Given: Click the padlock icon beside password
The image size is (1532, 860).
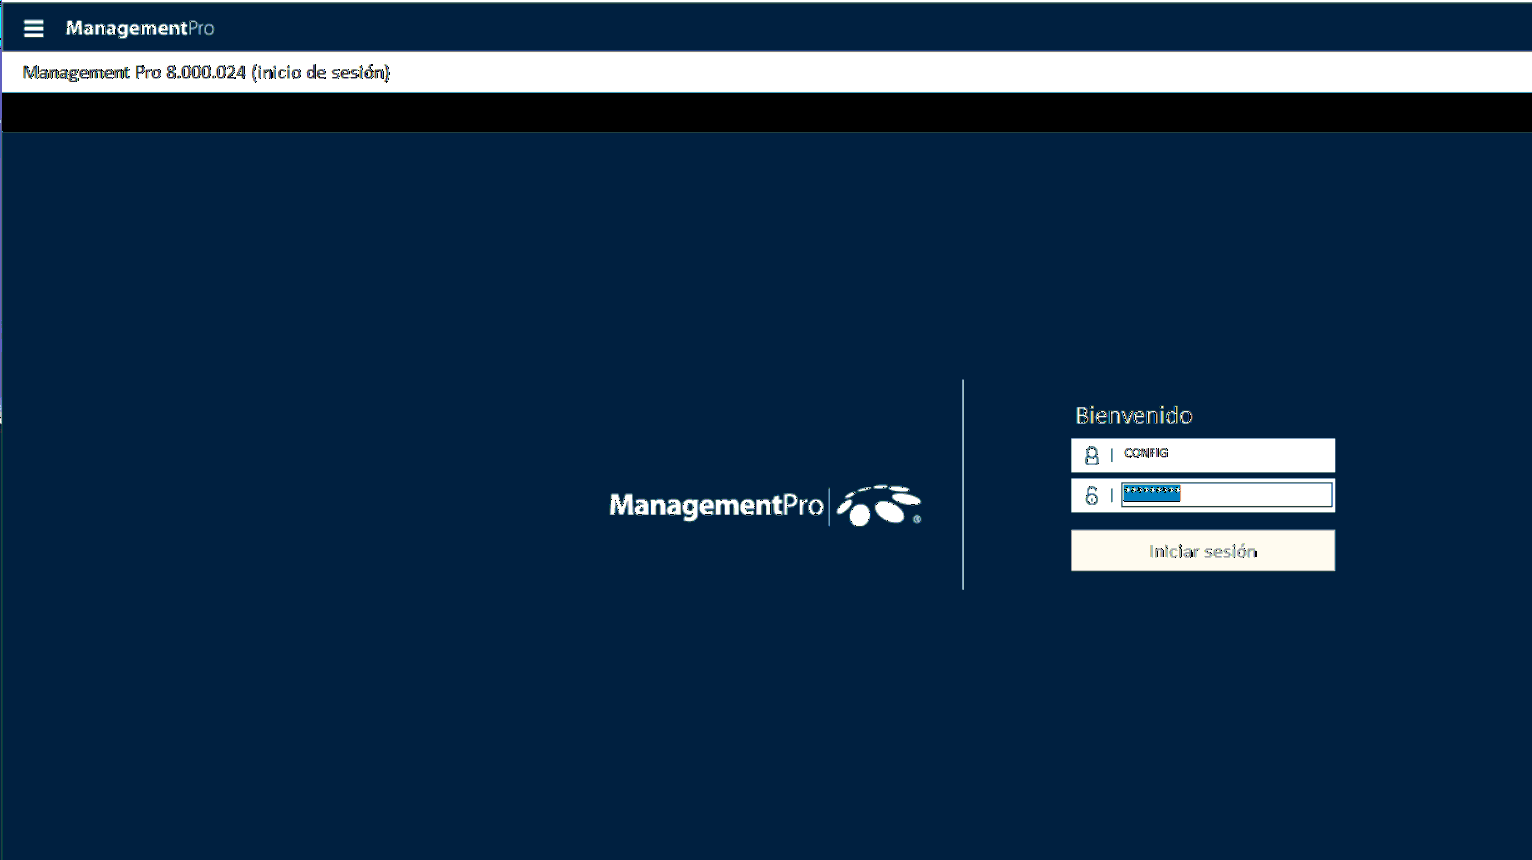Looking at the screenshot, I should pyautogui.click(x=1091, y=495).
